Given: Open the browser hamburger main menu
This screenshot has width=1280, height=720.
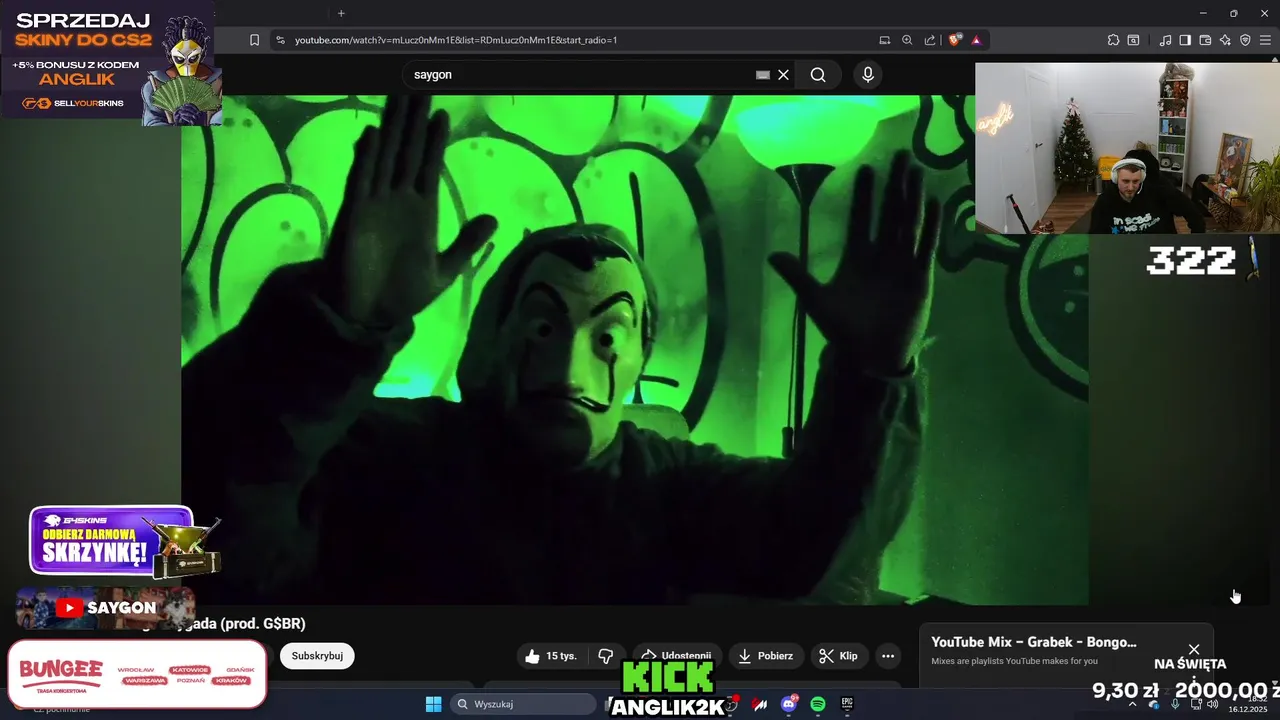Looking at the screenshot, I should tap(1265, 40).
